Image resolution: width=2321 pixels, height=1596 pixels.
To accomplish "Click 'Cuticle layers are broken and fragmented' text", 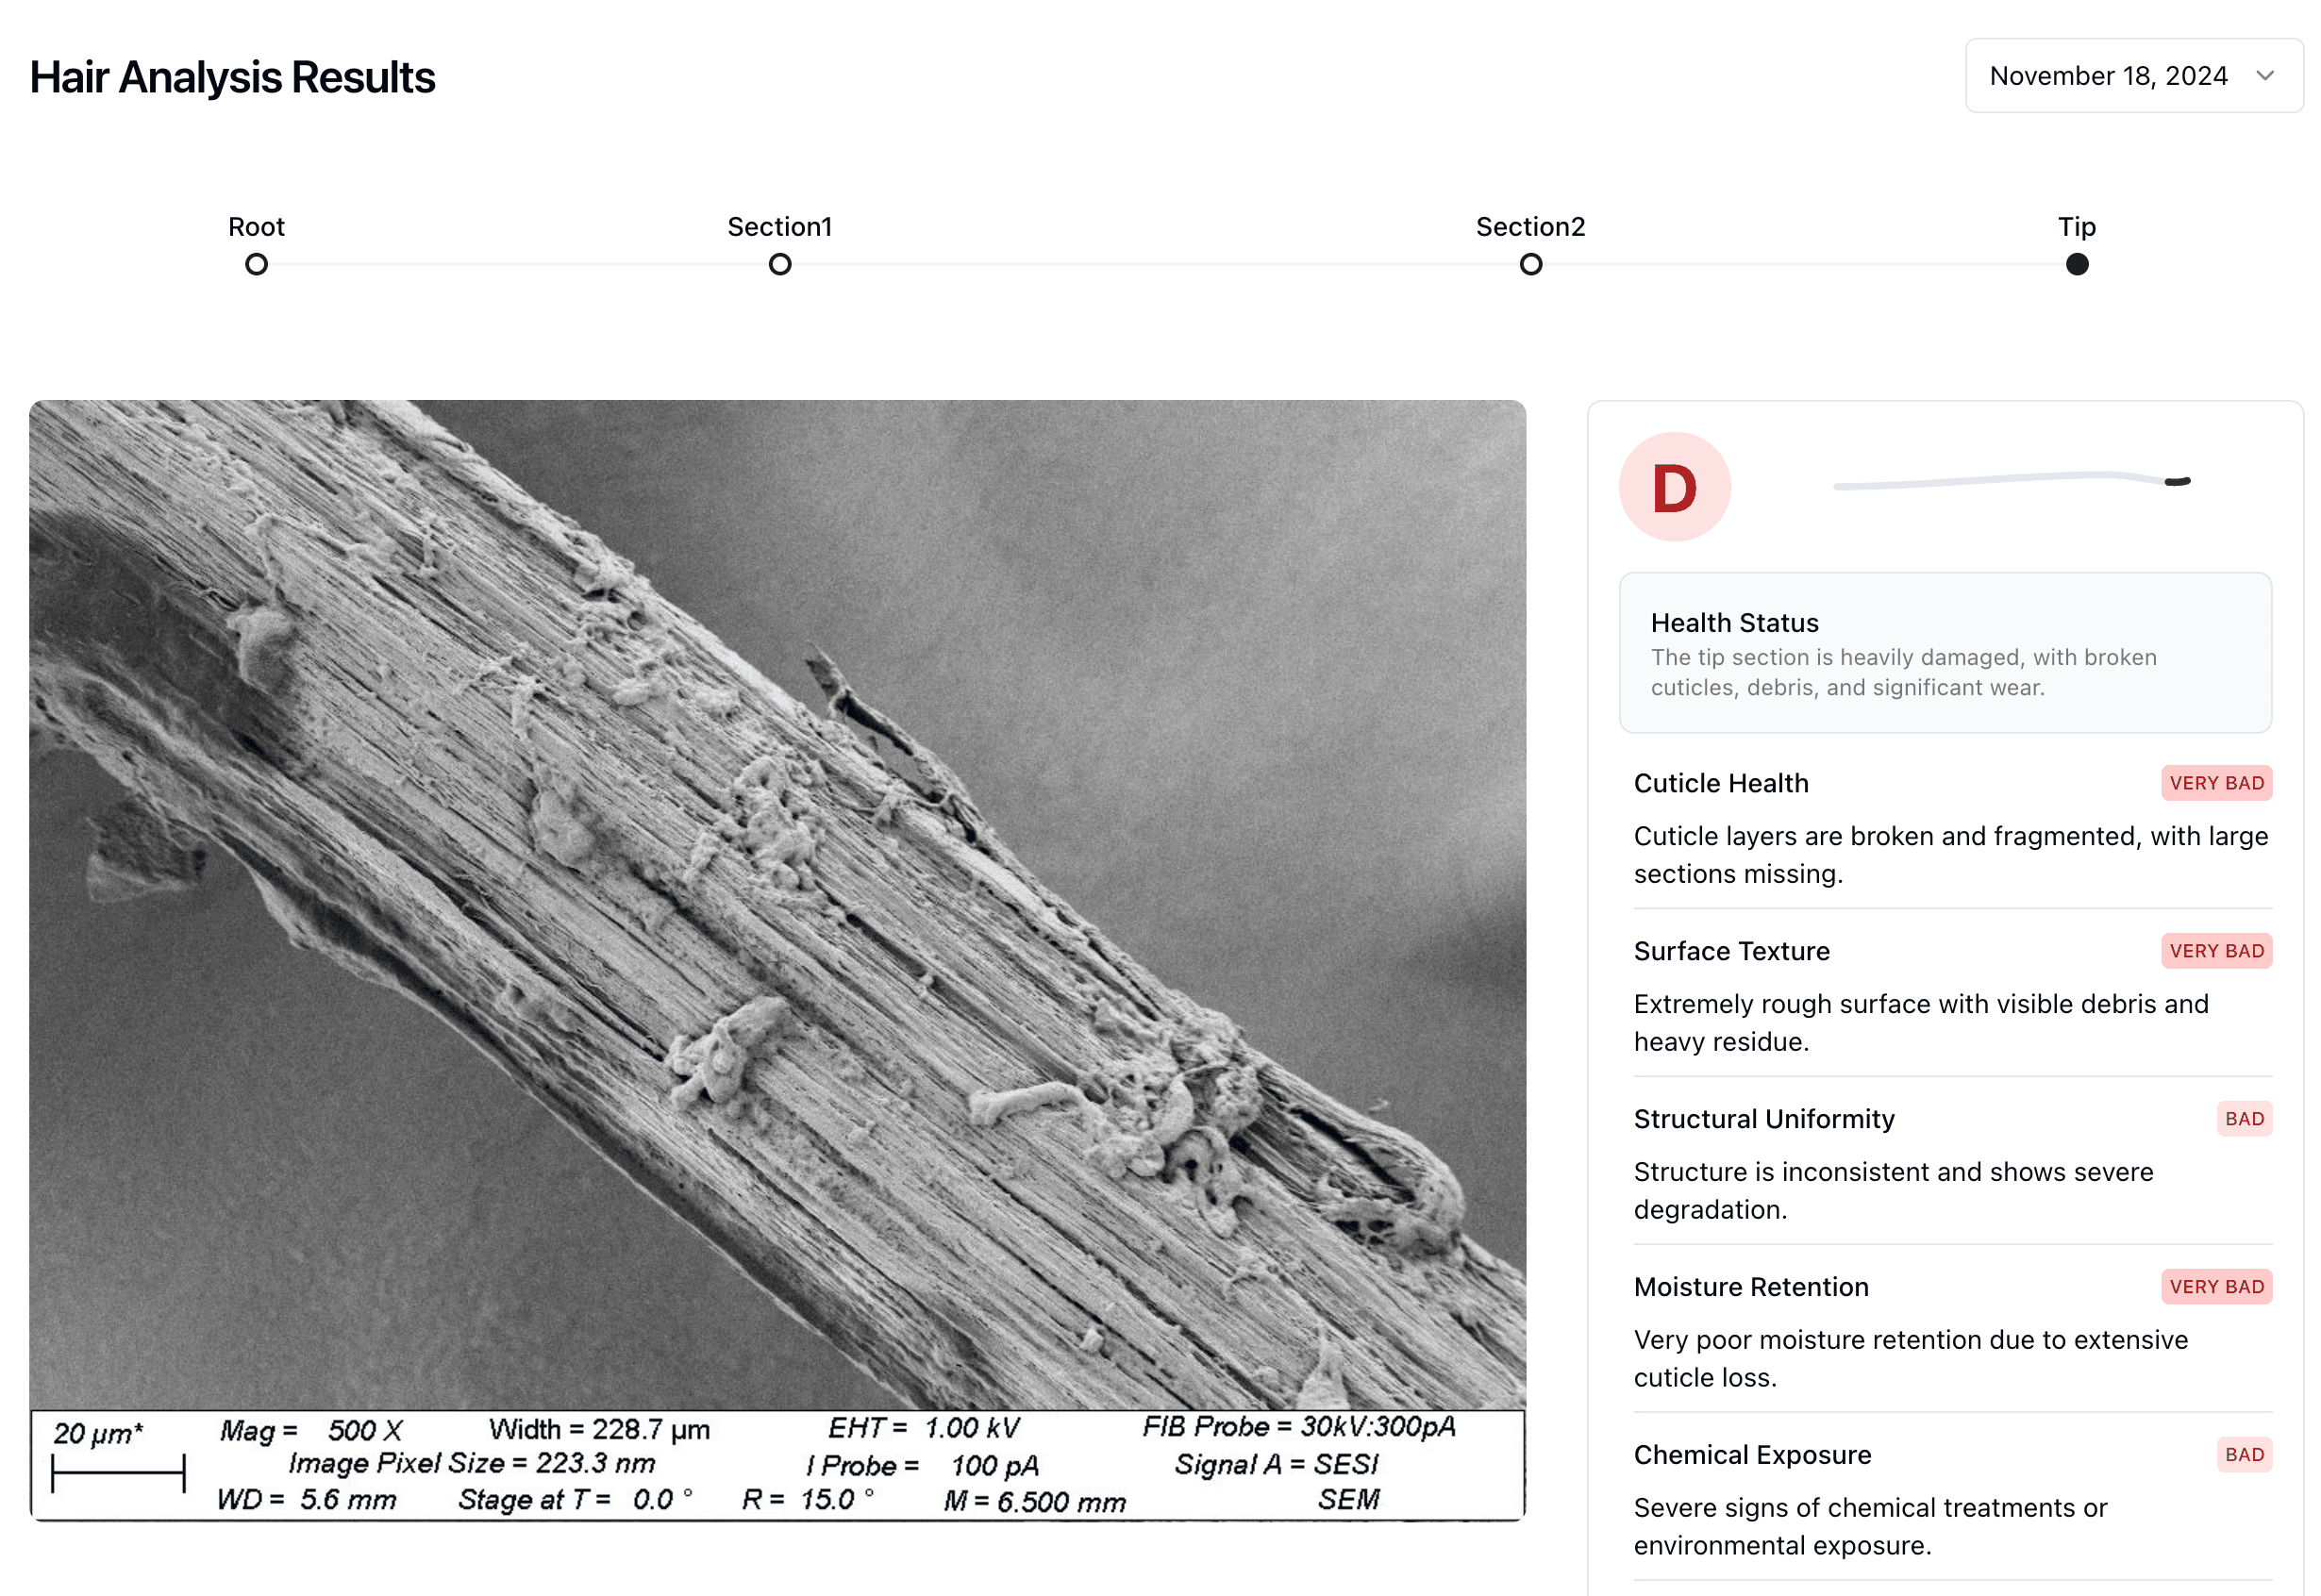I will point(1950,855).
